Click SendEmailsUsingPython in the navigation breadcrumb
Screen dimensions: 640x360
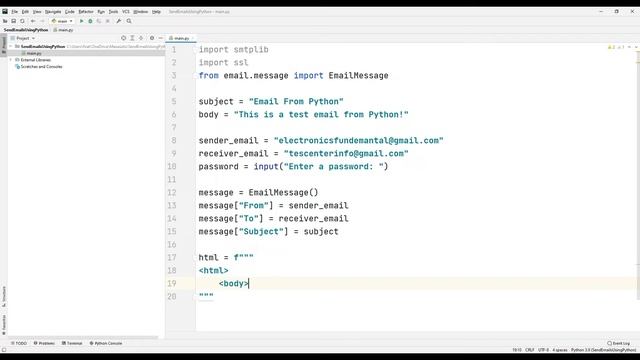click(26, 30)
